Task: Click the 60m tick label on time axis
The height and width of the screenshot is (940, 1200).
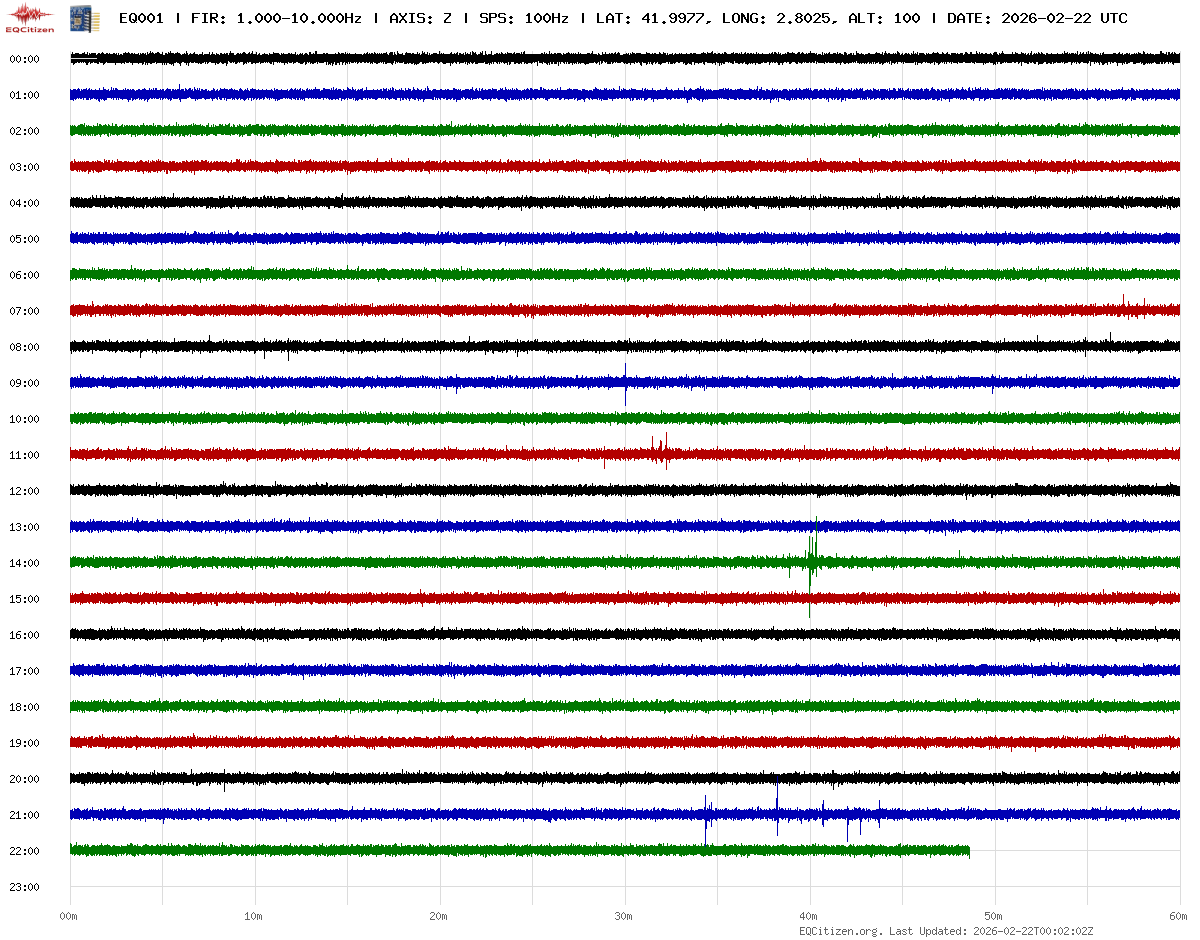Action: [1178, 916]
